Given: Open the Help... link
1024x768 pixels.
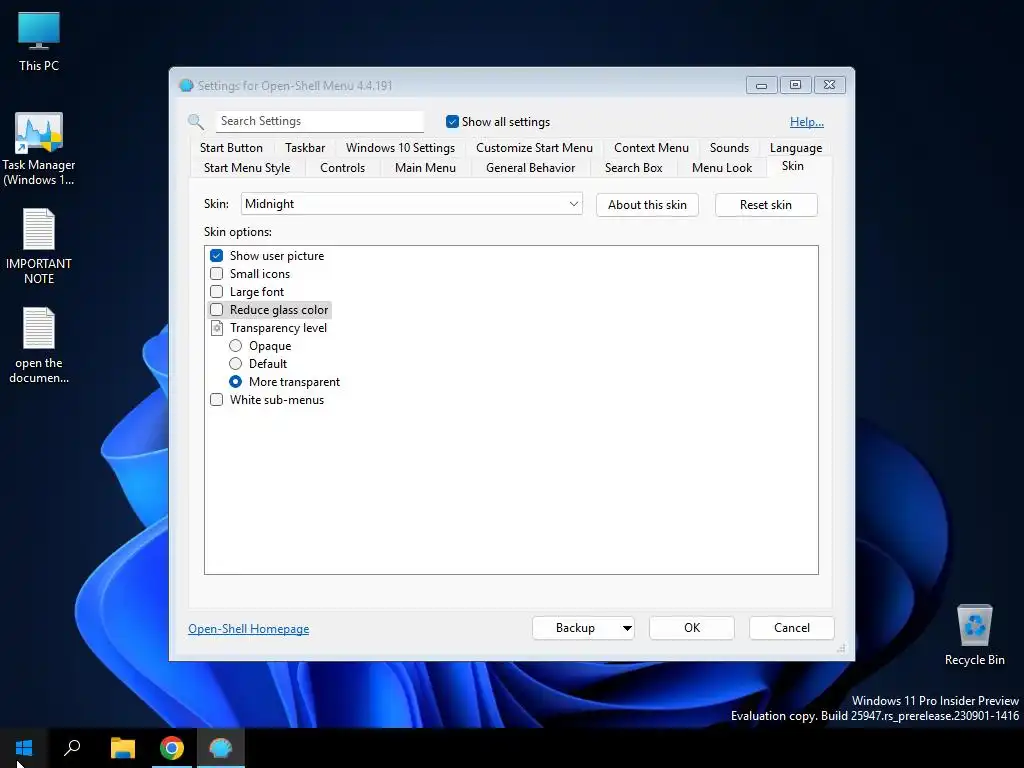Looking at the screenshot, I should (807, 121).
